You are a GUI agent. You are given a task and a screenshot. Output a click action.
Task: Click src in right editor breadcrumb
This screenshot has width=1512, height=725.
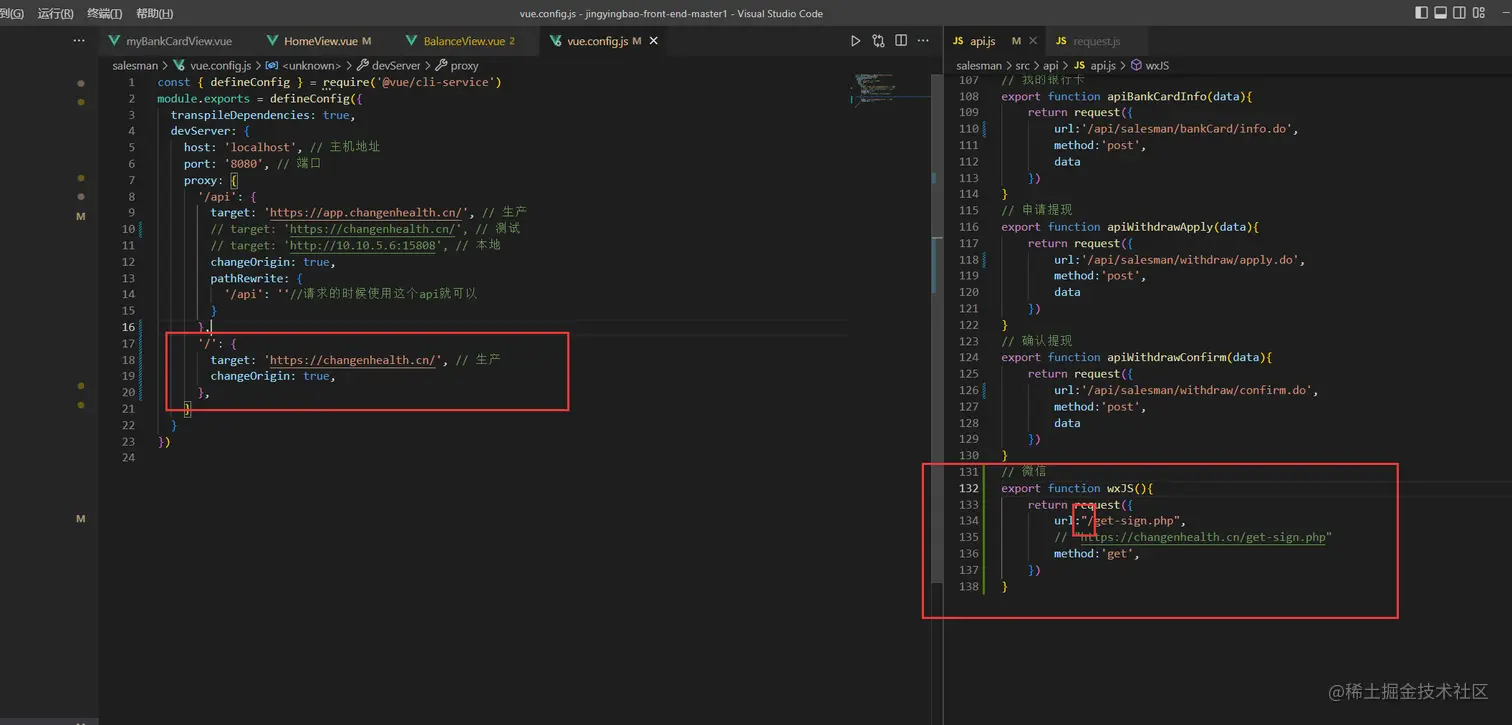1023,65
